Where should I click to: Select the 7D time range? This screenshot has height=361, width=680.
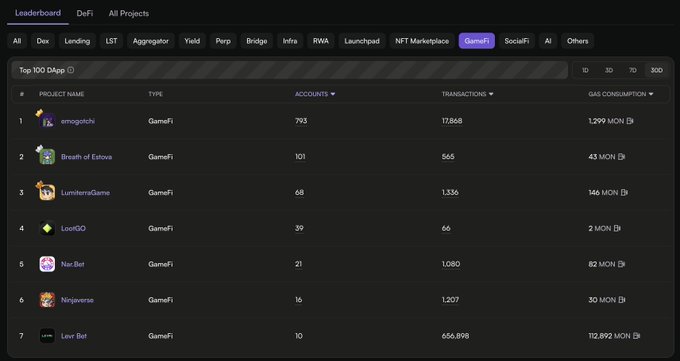point(633,70)
